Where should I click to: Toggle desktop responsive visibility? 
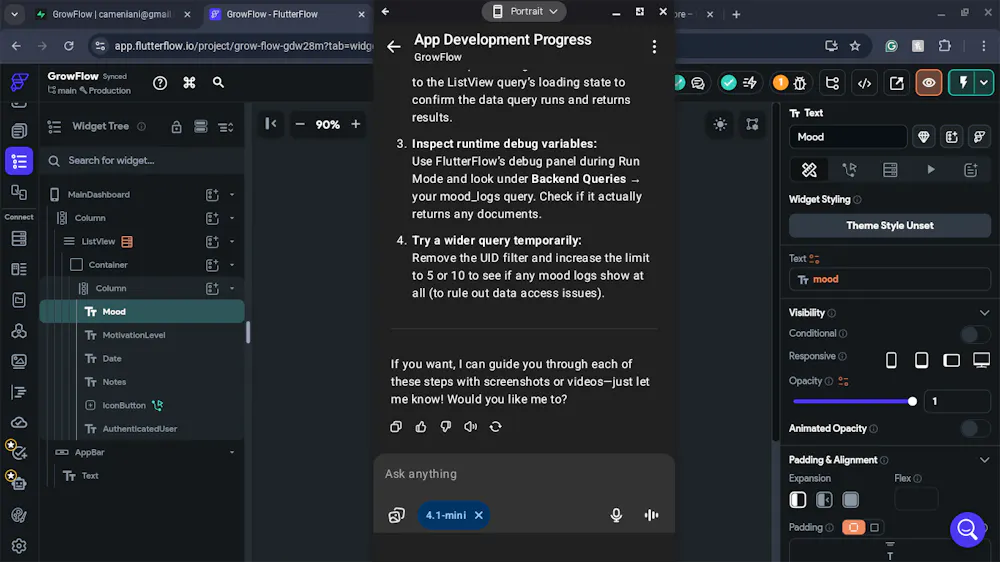[982, 360]
